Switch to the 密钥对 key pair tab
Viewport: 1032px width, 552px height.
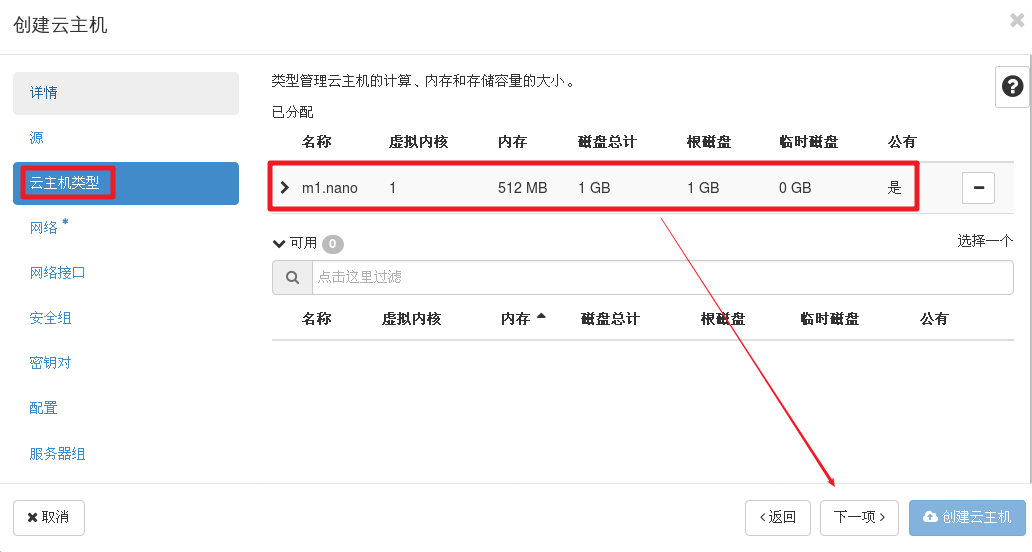pos(51,363)
